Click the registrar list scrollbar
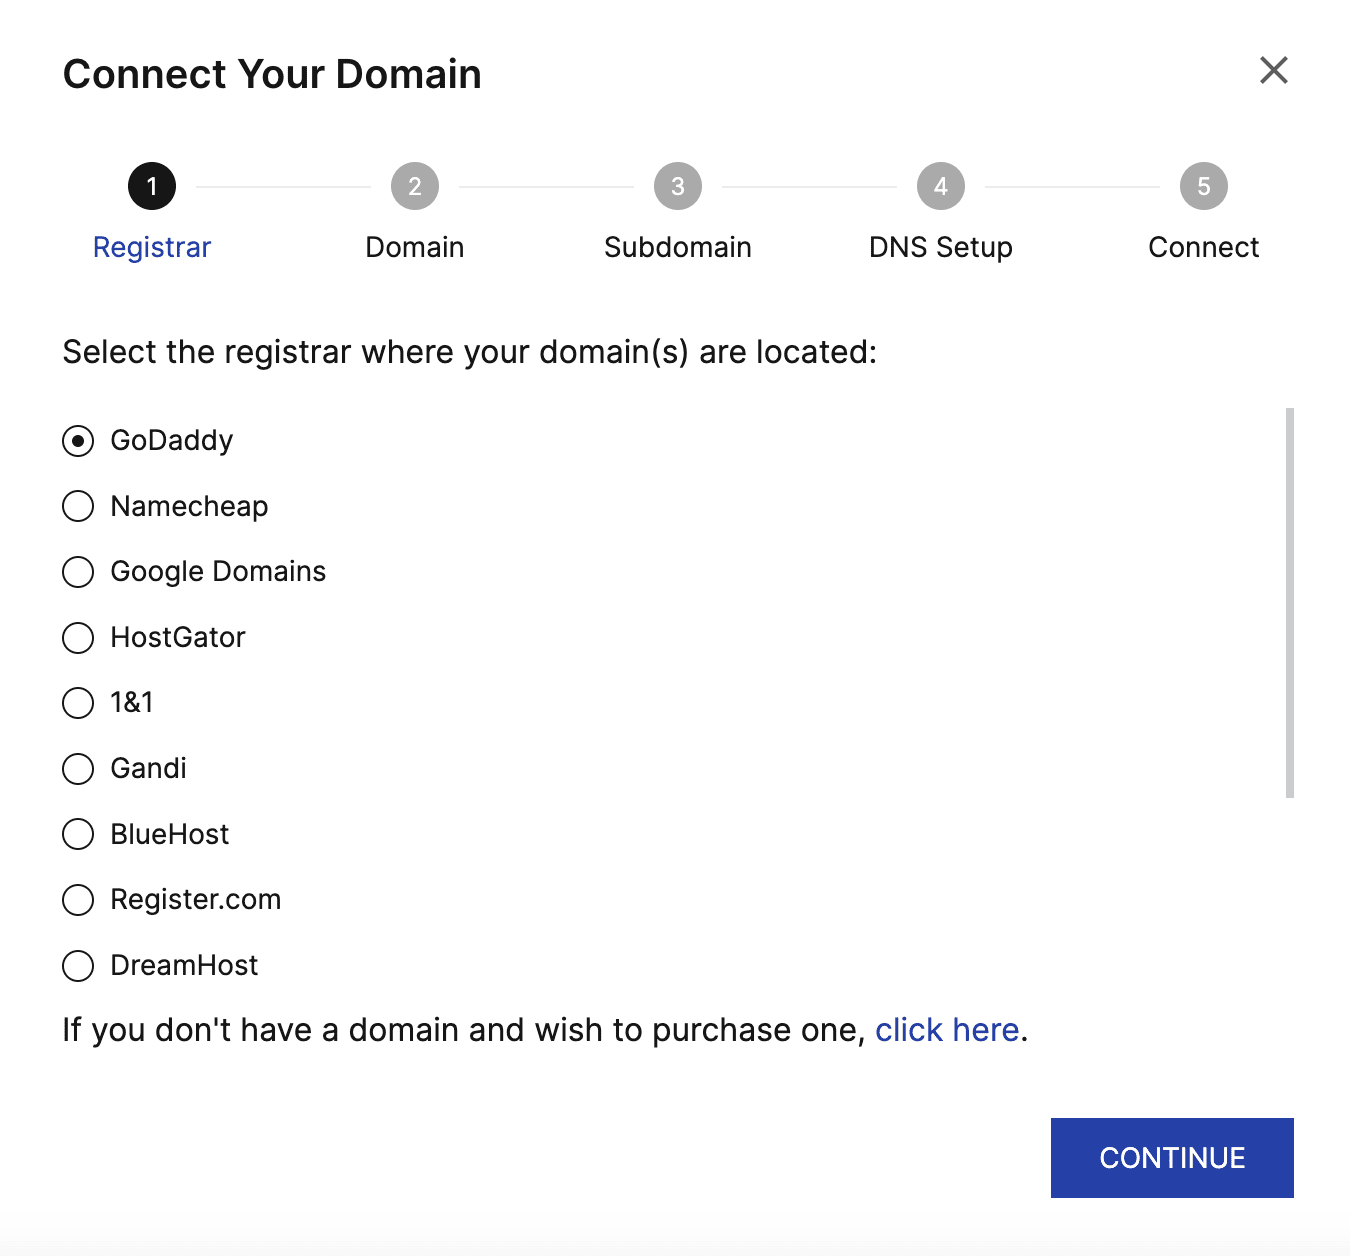Viewport: 1350px width, 1256px height. click(x=1290, y=603)
